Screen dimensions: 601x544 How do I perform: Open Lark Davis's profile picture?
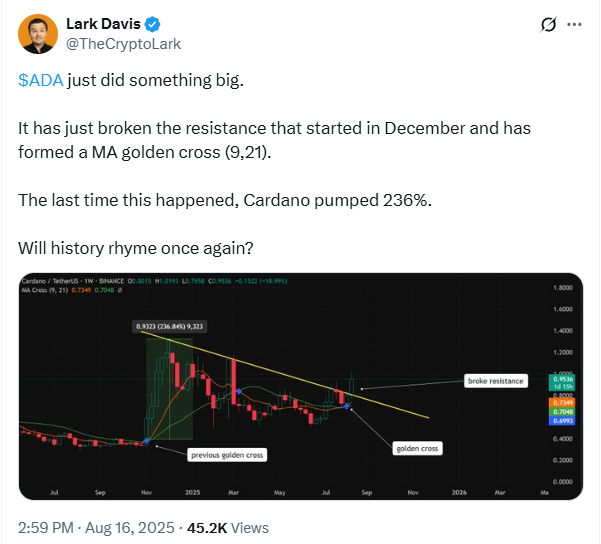tap(36, 34)
